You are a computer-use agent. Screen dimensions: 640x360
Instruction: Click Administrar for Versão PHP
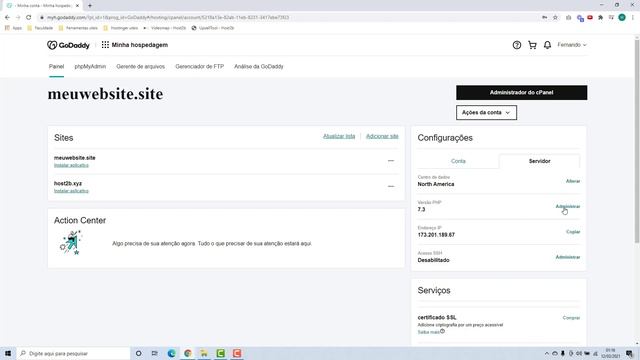(568, 207)
